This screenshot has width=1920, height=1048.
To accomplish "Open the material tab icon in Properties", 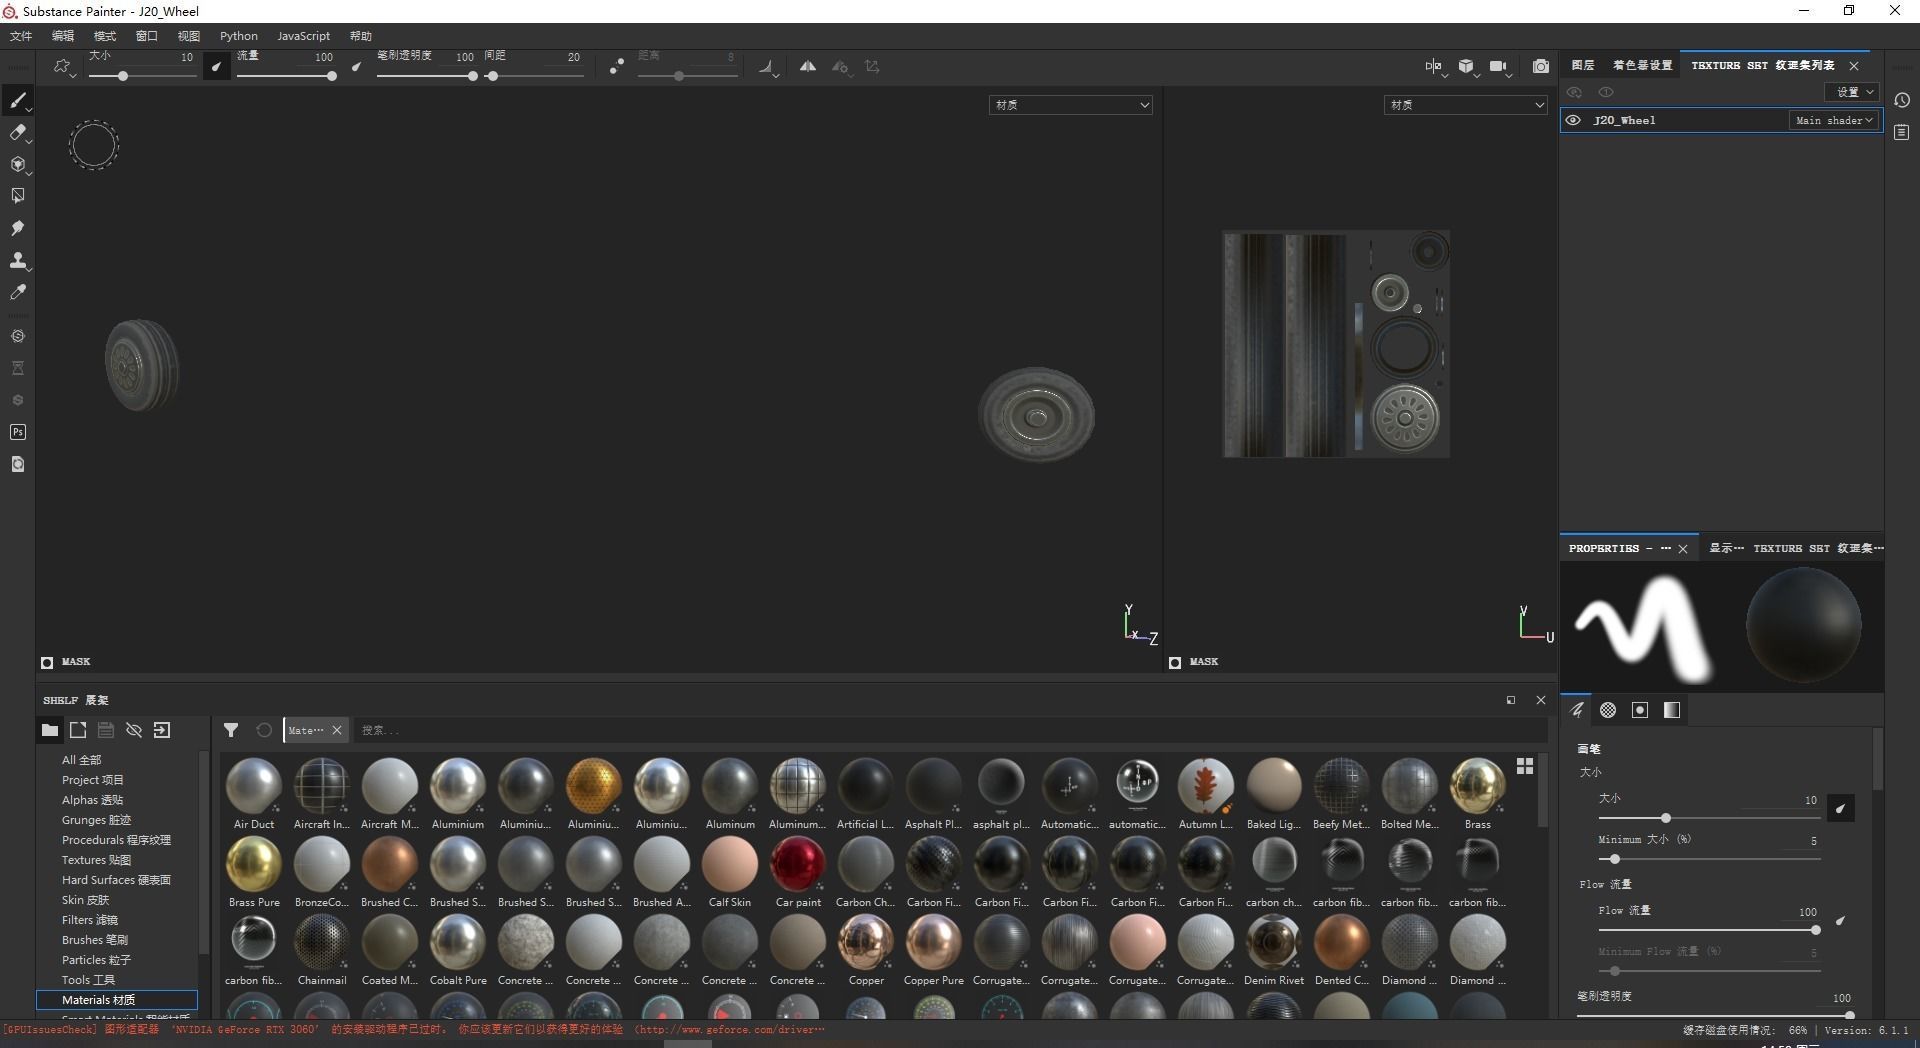I will coord(1672,710).
